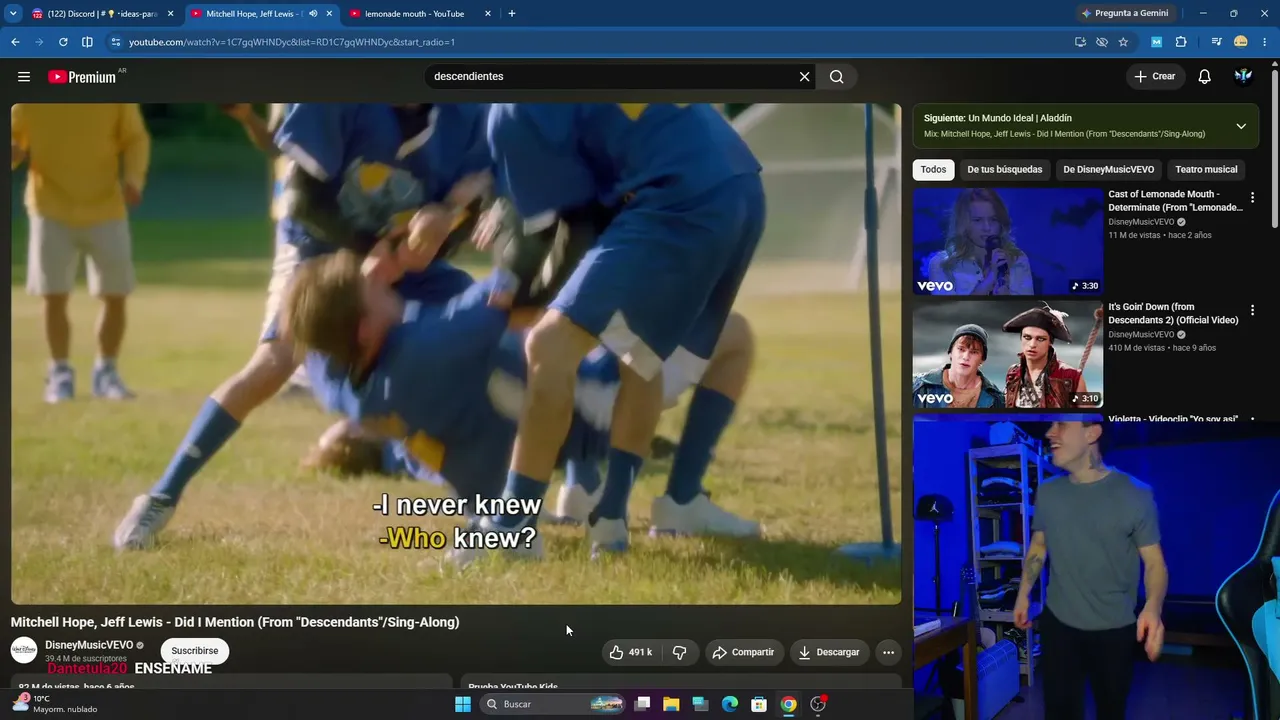Open the Chrome three-dot main menu

(x=1265, y=42)
